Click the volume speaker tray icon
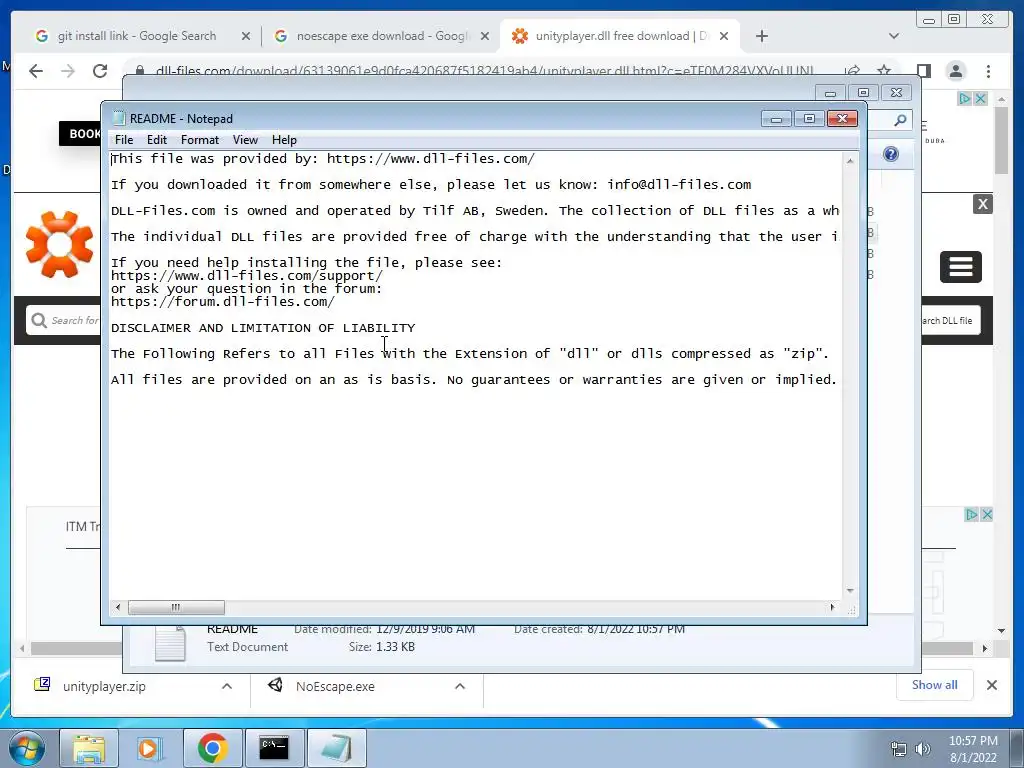This screenshot has width=1024, height=768. (x=922, y=749)
